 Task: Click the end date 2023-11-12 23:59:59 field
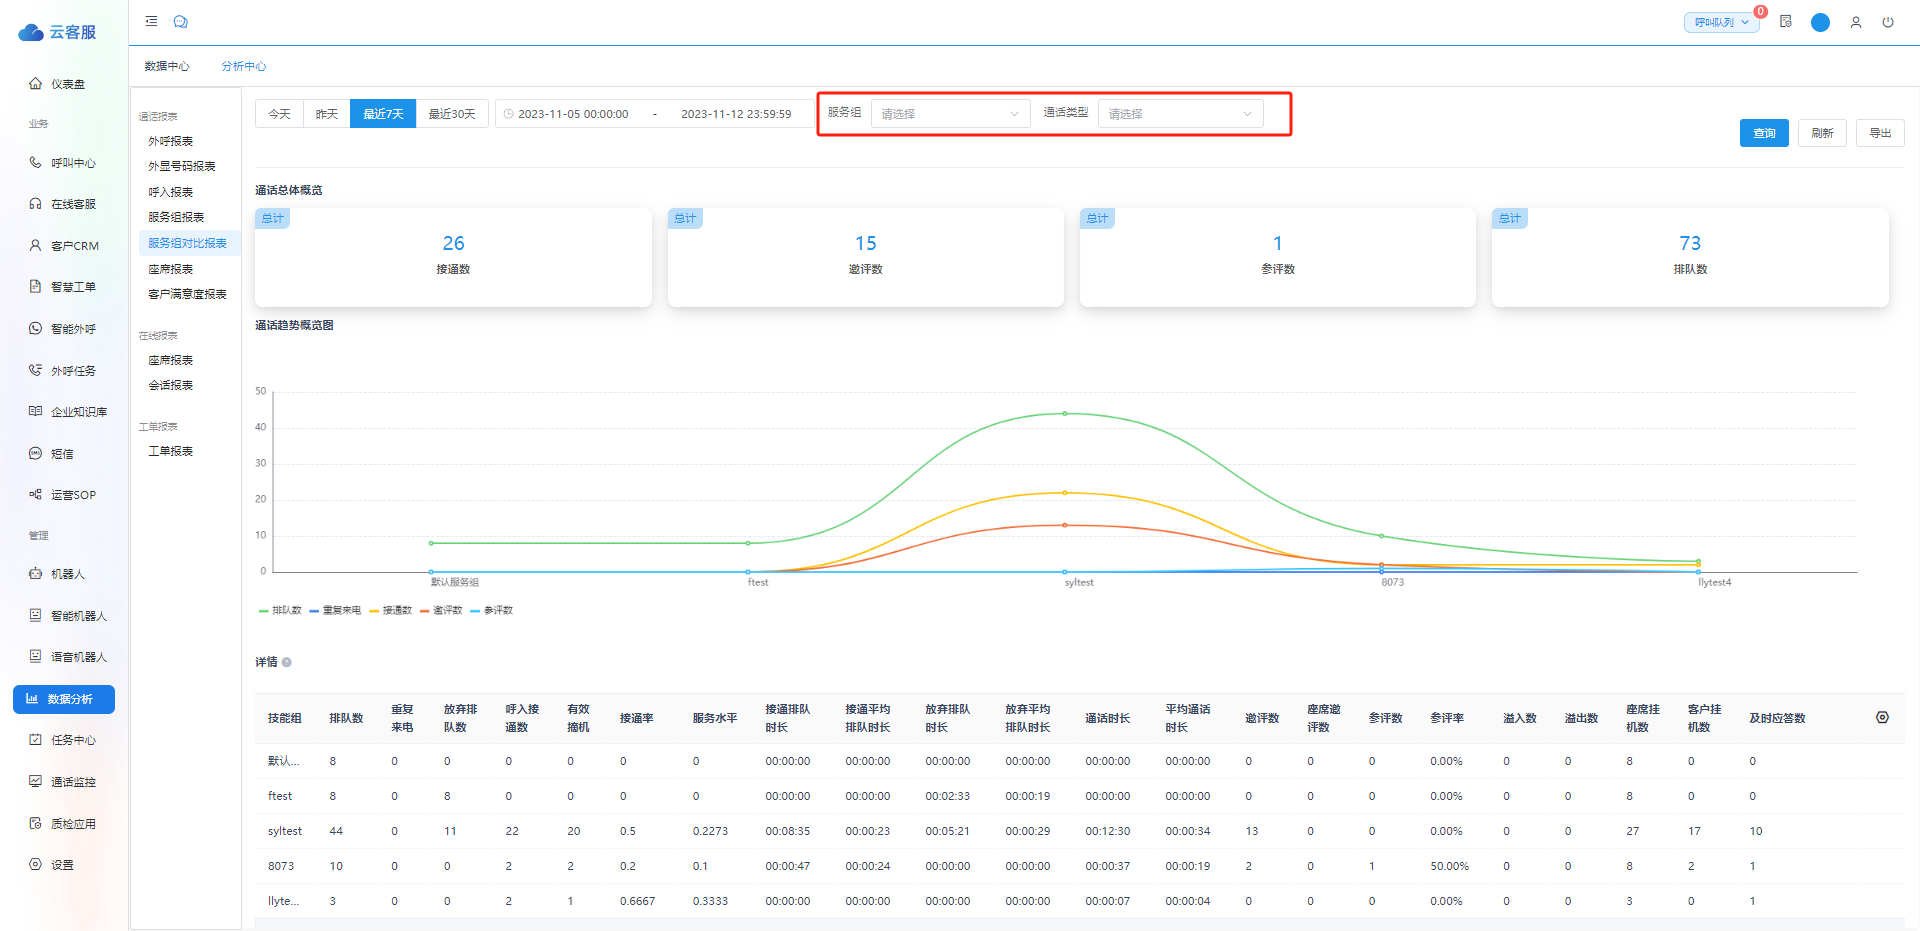click(x=736, y=114)
